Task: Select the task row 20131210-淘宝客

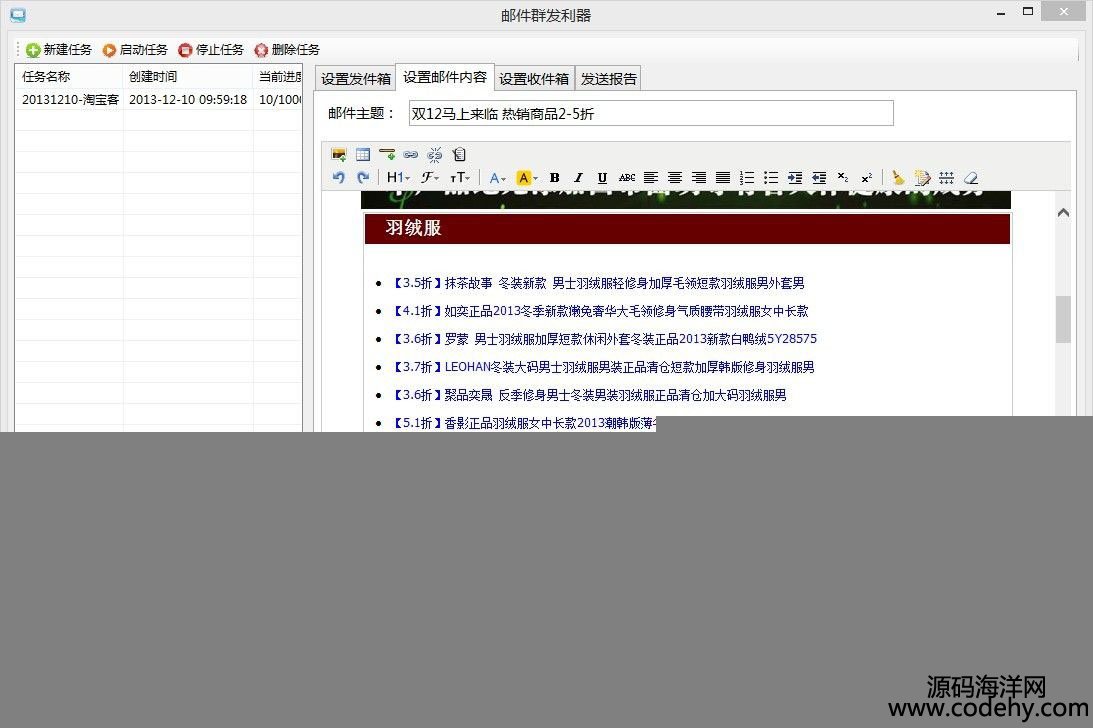Action: coord(159,100)
